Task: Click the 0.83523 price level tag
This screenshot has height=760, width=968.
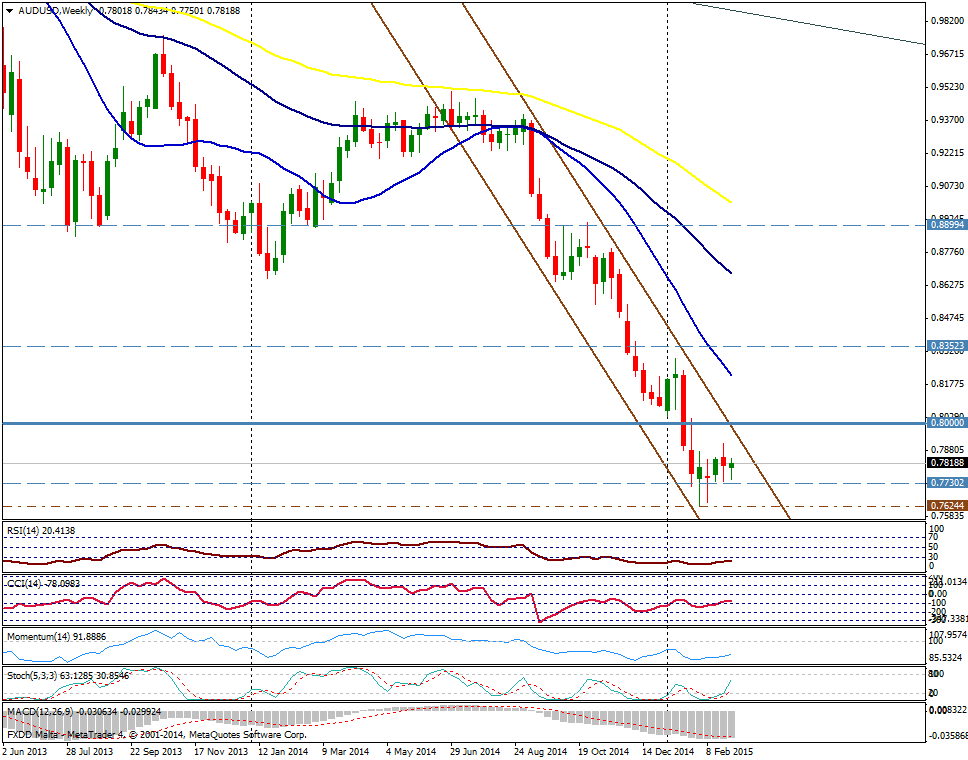Action: (946, 346)
